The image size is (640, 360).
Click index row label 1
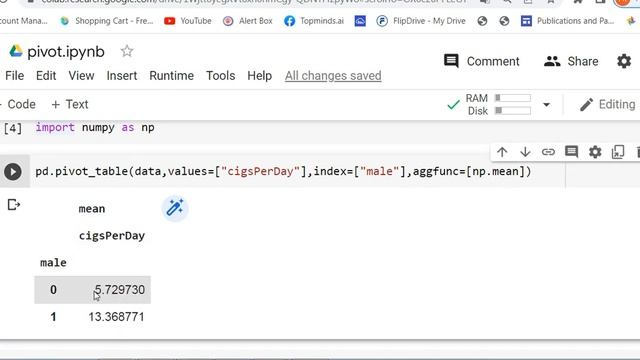tap(53, 317)
